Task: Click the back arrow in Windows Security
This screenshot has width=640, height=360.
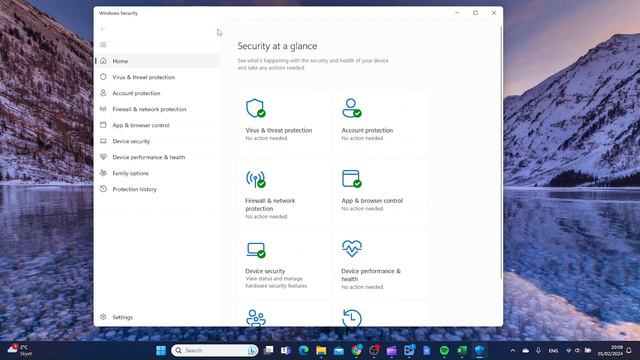Action: [x=103, y=29]
